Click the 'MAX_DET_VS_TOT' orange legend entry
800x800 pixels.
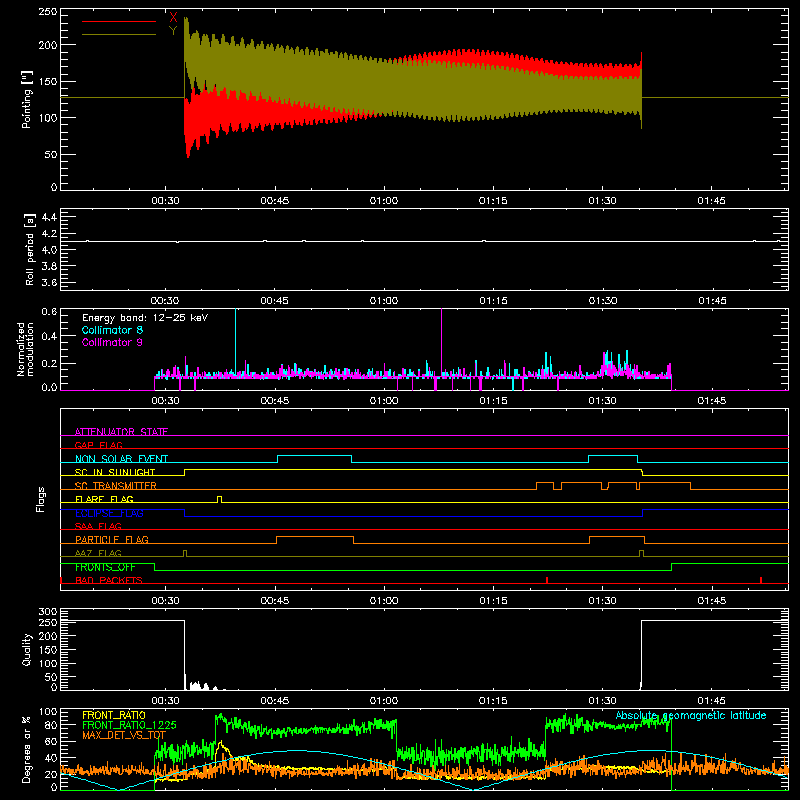click(124, 735)
